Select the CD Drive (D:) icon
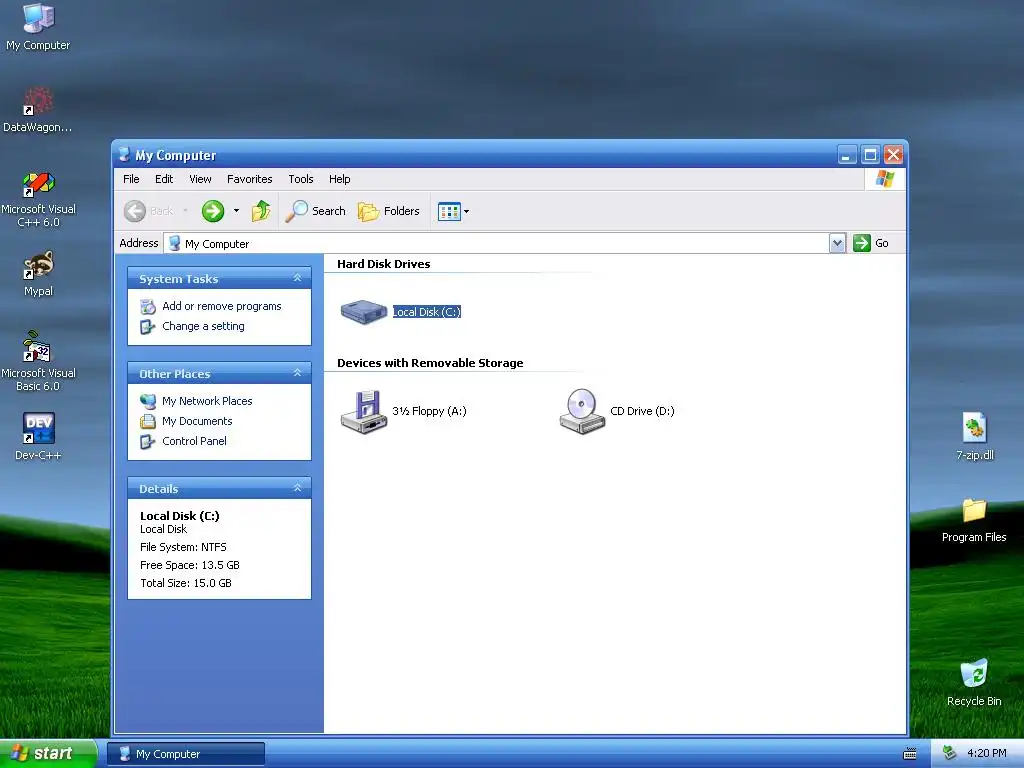Image resolution: width=1024 pixels, height=768 pixels. tap(582, 411)
